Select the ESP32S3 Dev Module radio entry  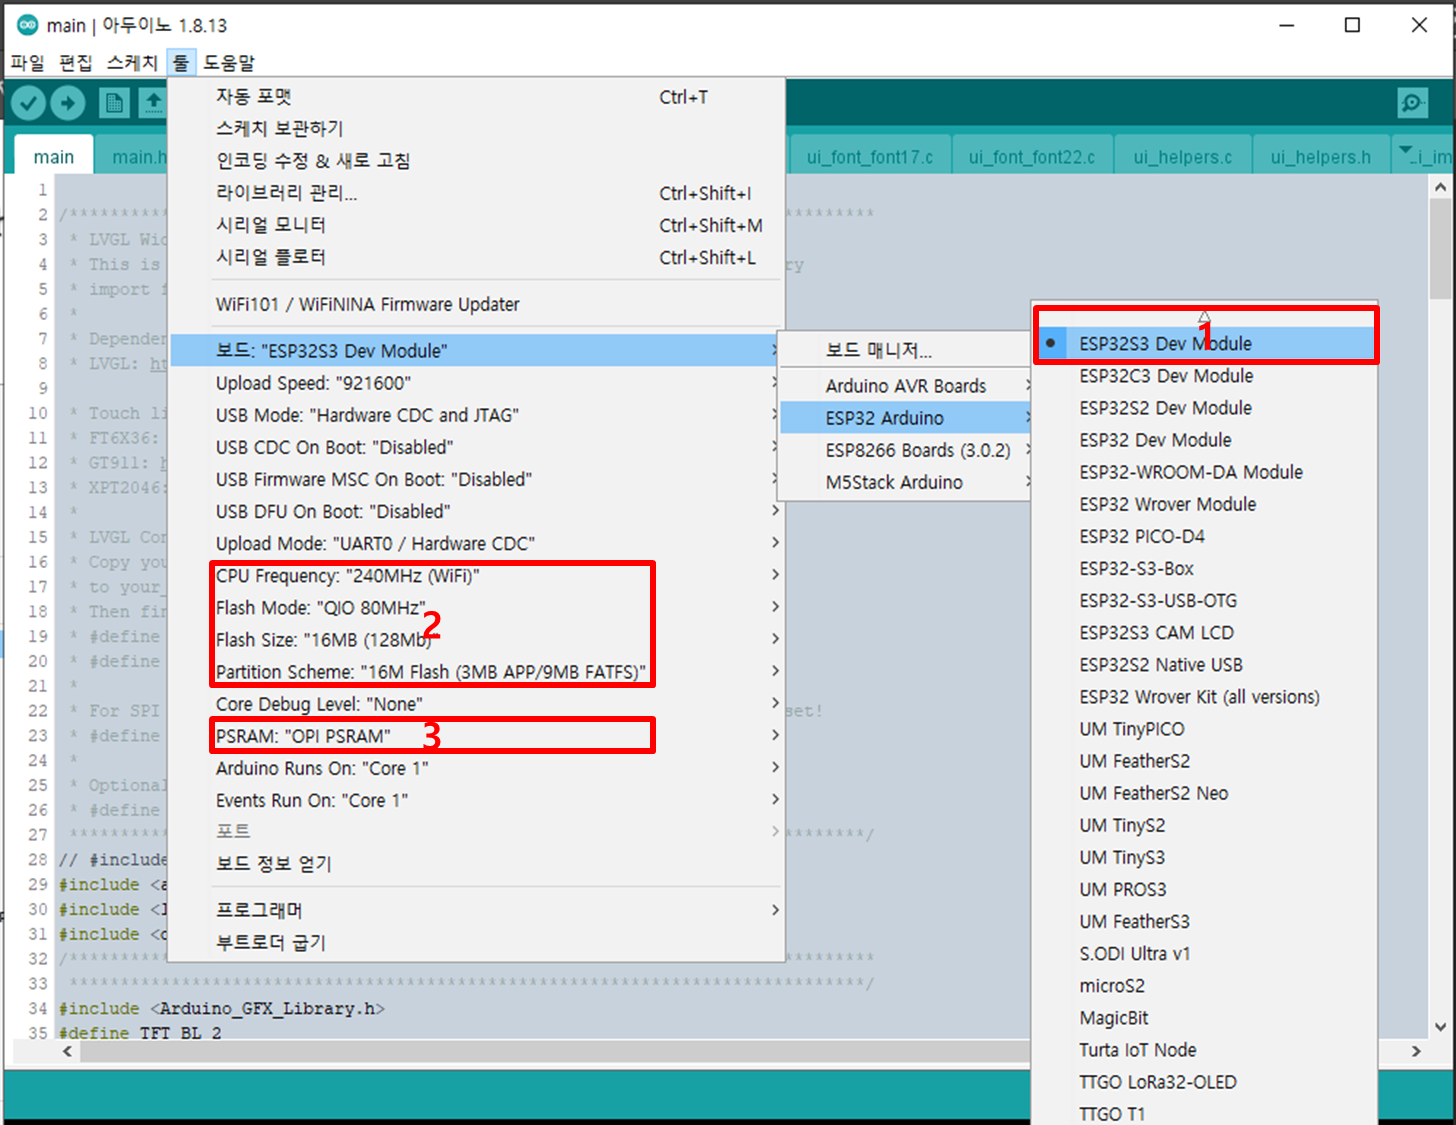(1205, 344)
